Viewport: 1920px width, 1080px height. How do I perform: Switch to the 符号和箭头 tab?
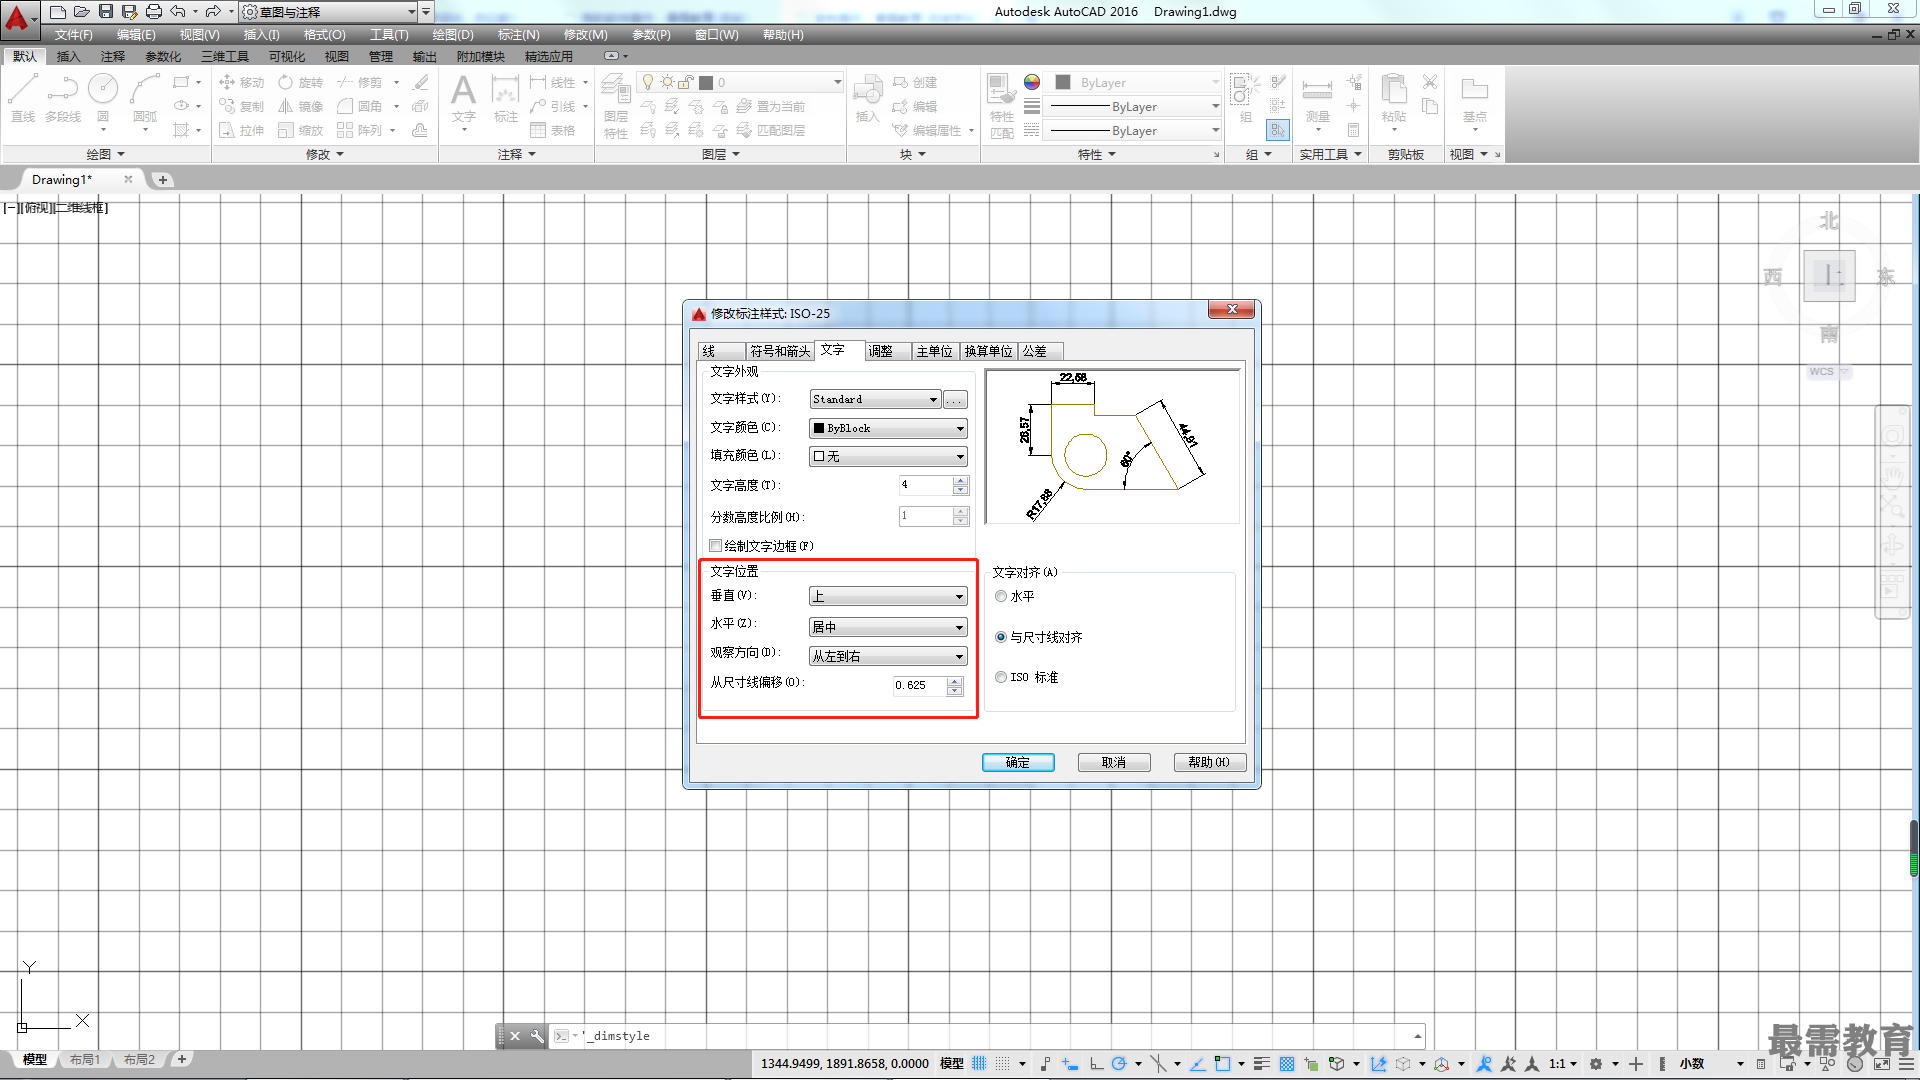[780, 351]
